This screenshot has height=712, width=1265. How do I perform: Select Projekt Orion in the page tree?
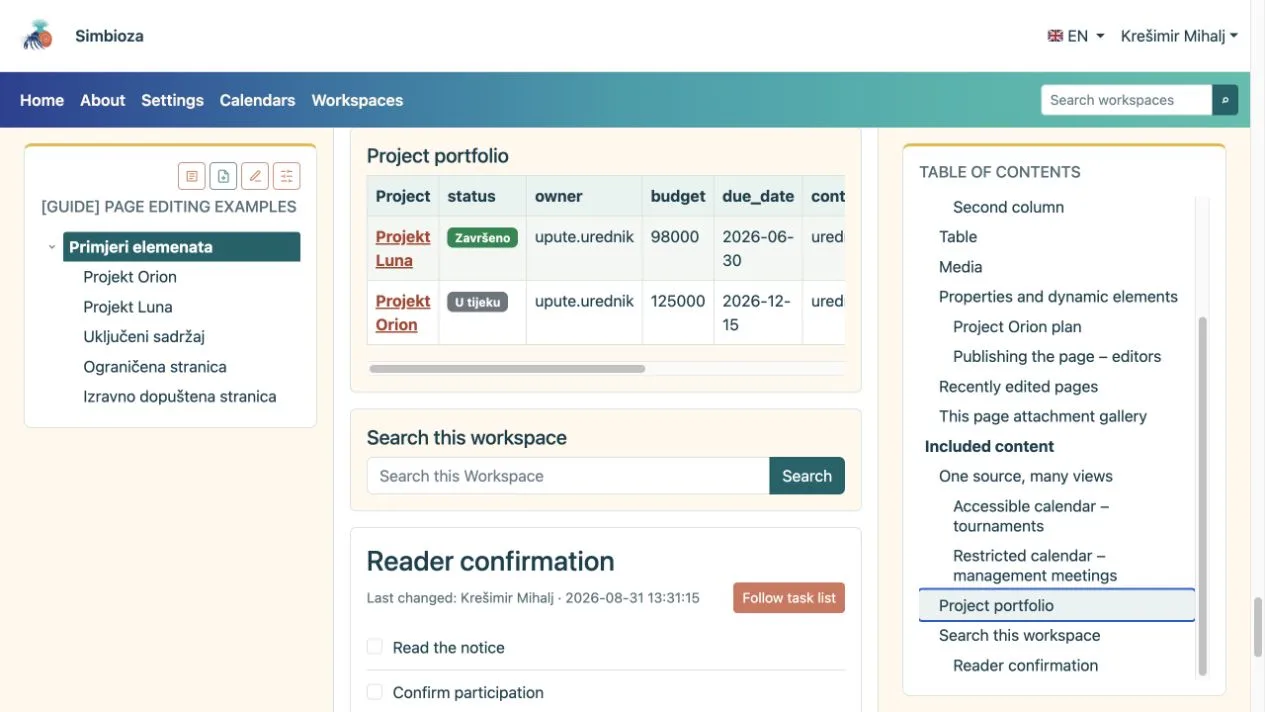130,277
